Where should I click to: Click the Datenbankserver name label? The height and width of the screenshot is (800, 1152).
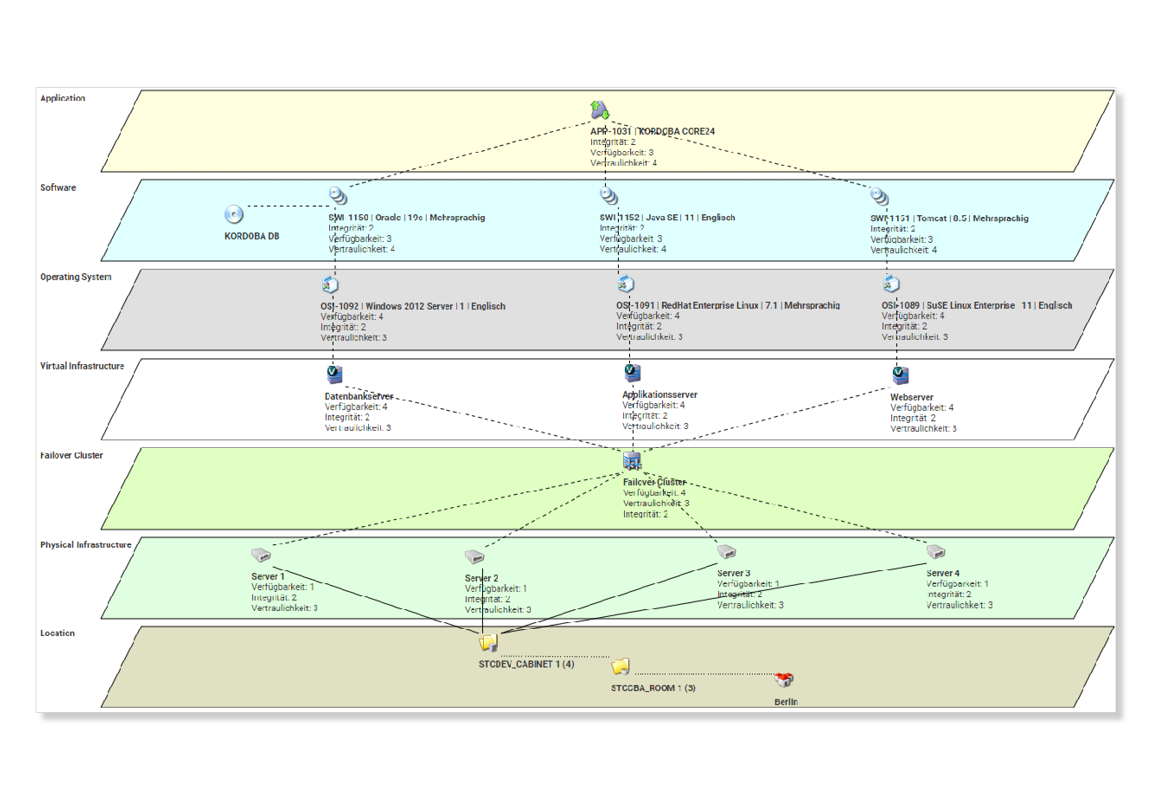point(359,397)
